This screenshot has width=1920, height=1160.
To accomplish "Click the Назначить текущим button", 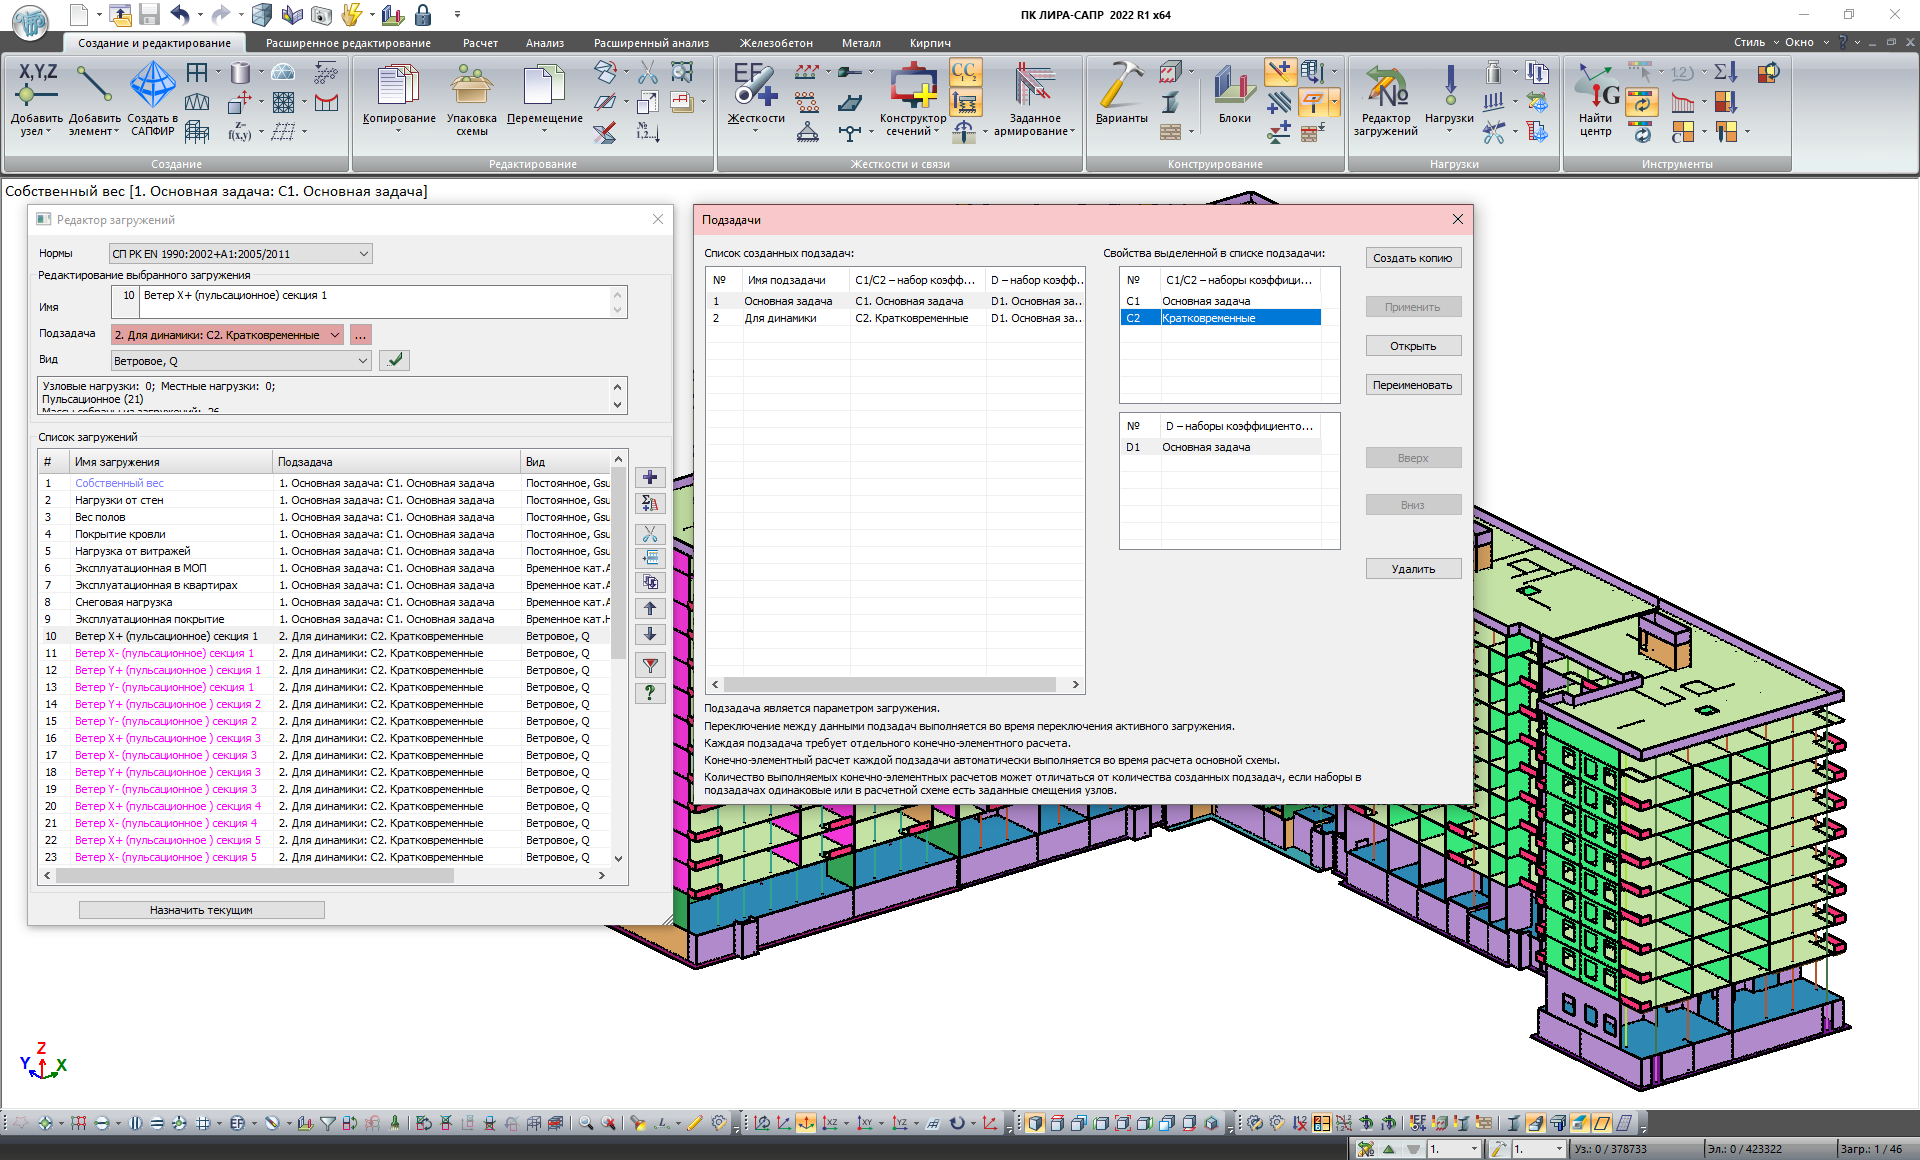I will (x=201, y=910).
